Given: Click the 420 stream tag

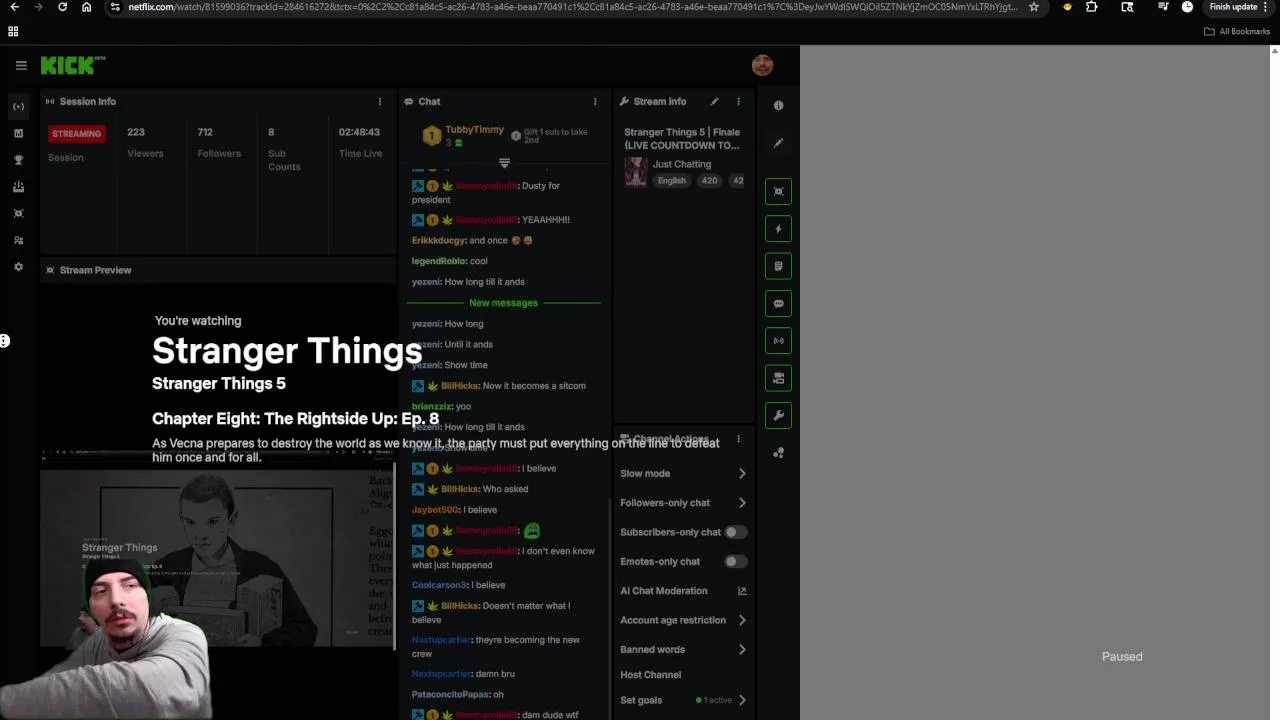Looking at the screenshot, I should (709, 181).
